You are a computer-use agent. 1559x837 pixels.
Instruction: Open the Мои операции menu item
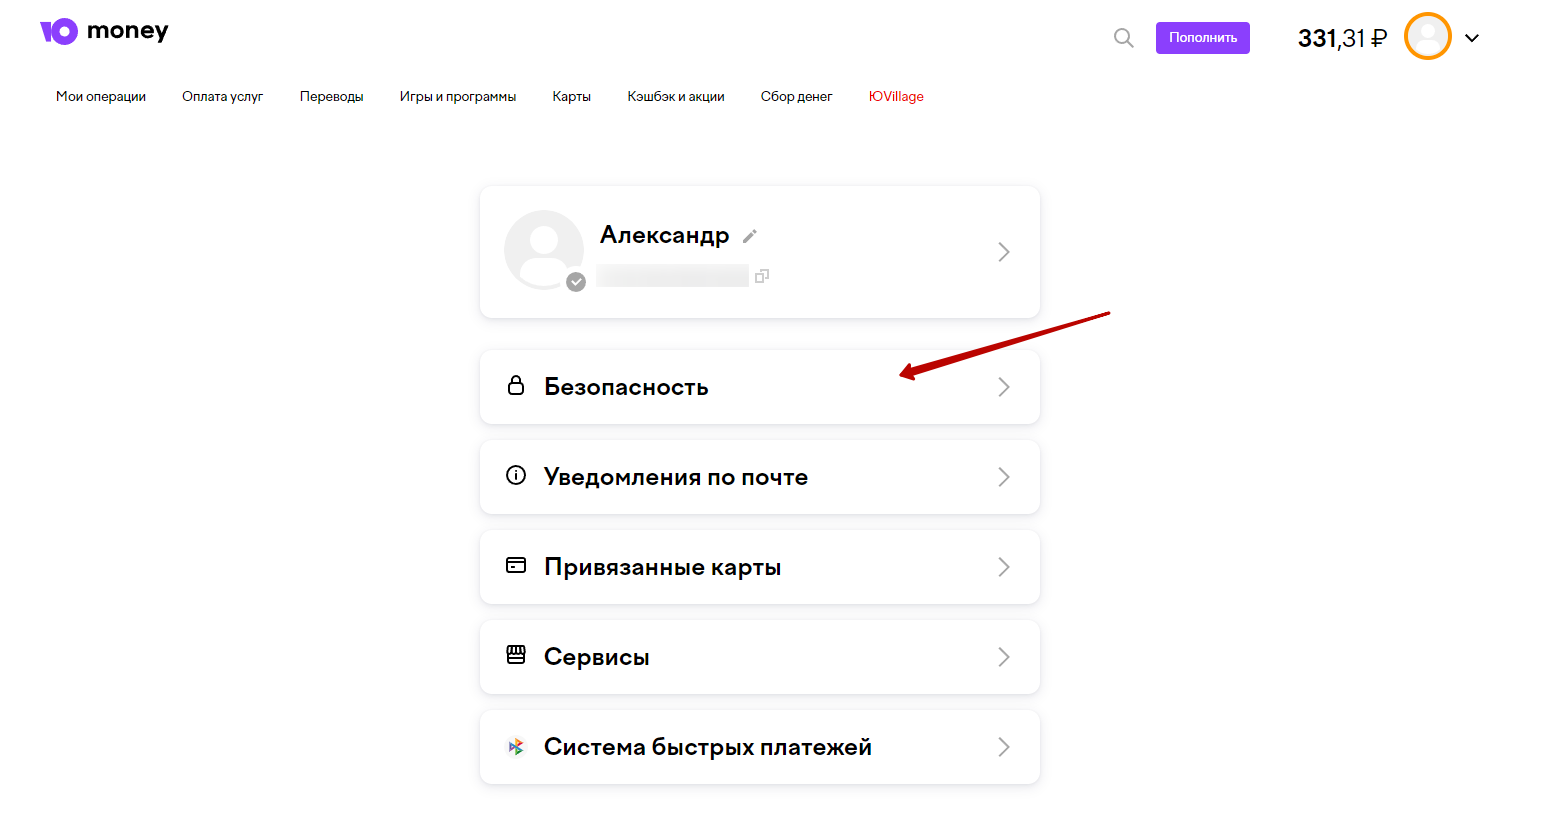(x=101, y=97)
